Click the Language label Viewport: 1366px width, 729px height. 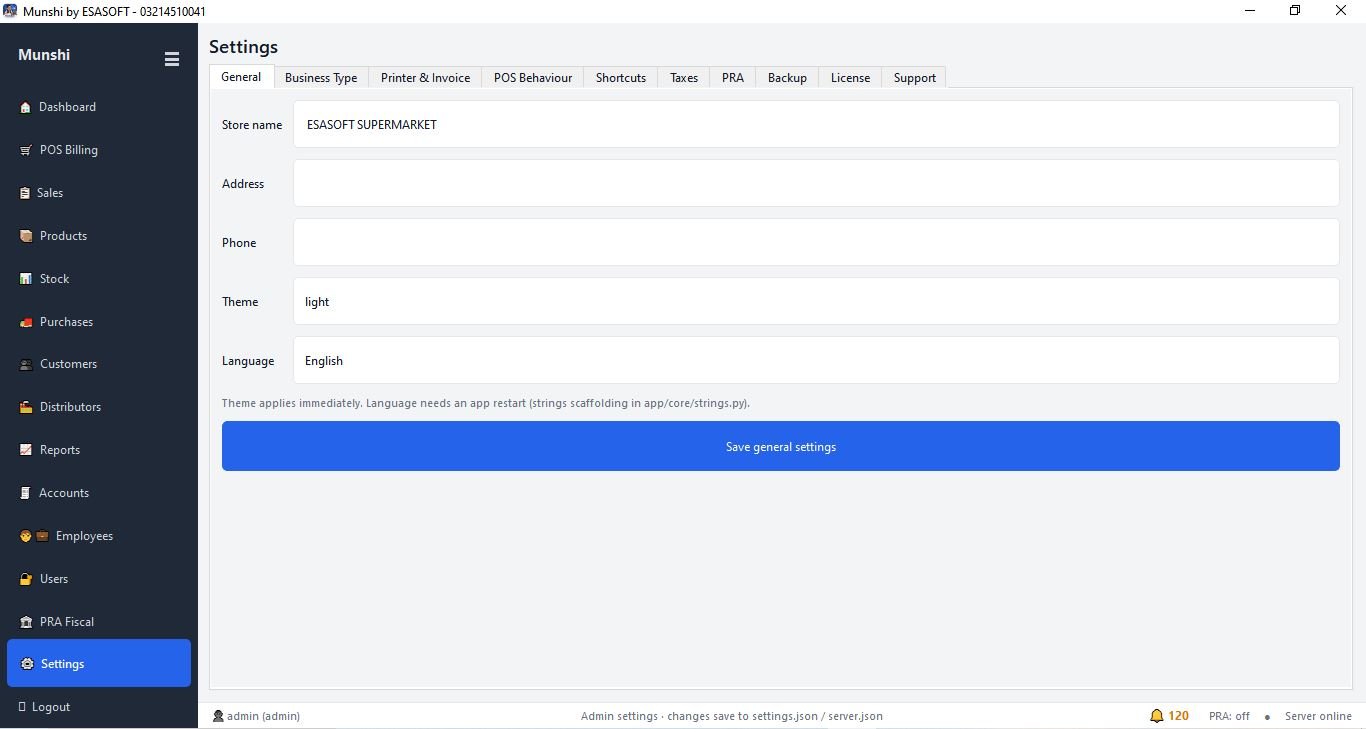coord(248,361)
